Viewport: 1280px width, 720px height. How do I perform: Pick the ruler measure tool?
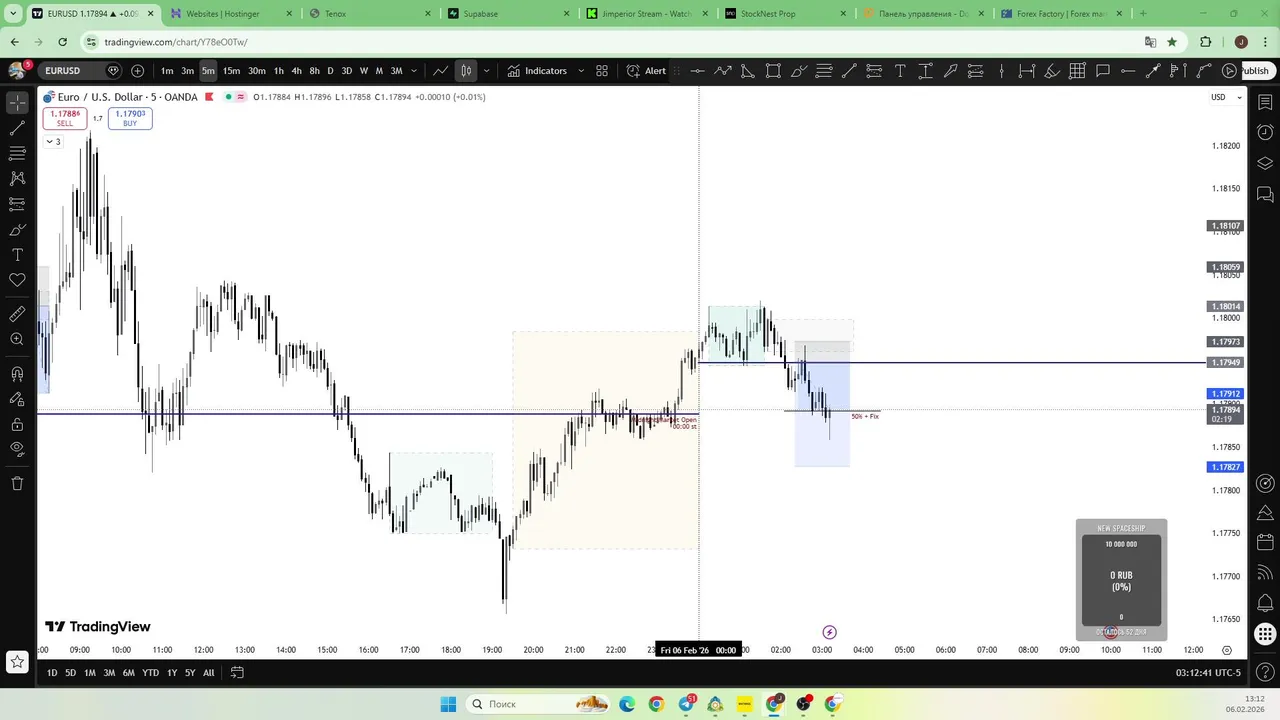17,314
